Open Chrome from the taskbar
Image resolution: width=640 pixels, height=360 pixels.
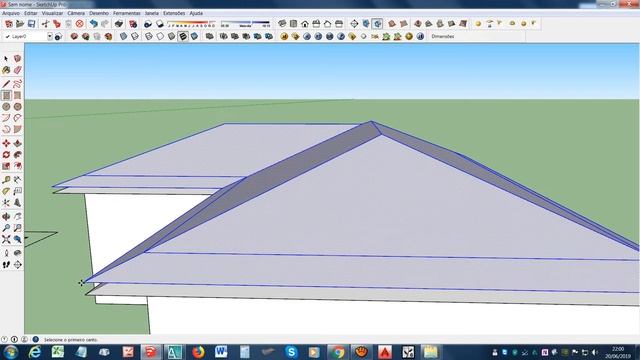click(x=338, y=352)
